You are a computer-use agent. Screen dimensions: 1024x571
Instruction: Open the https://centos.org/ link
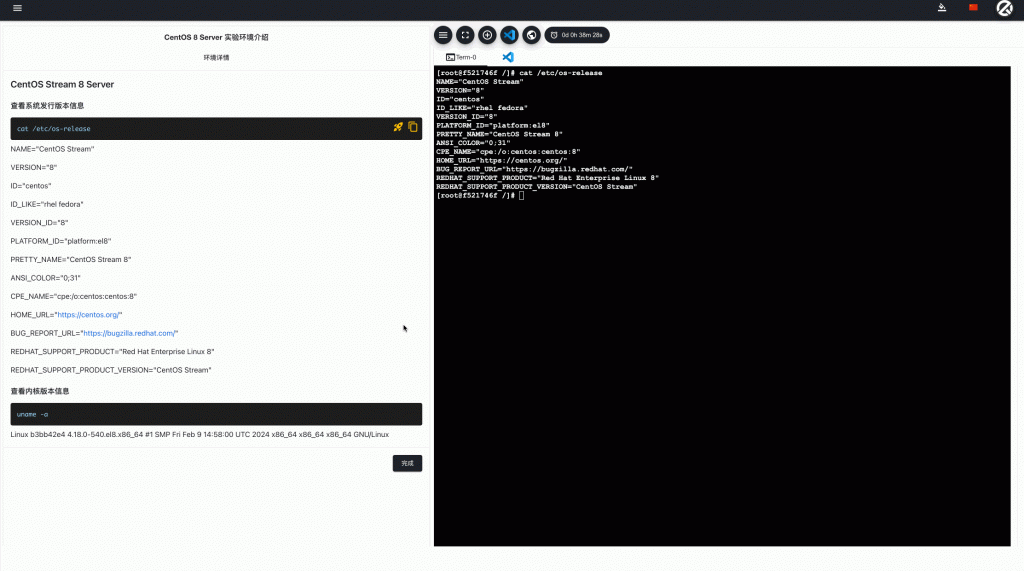[x=88, y=315]
